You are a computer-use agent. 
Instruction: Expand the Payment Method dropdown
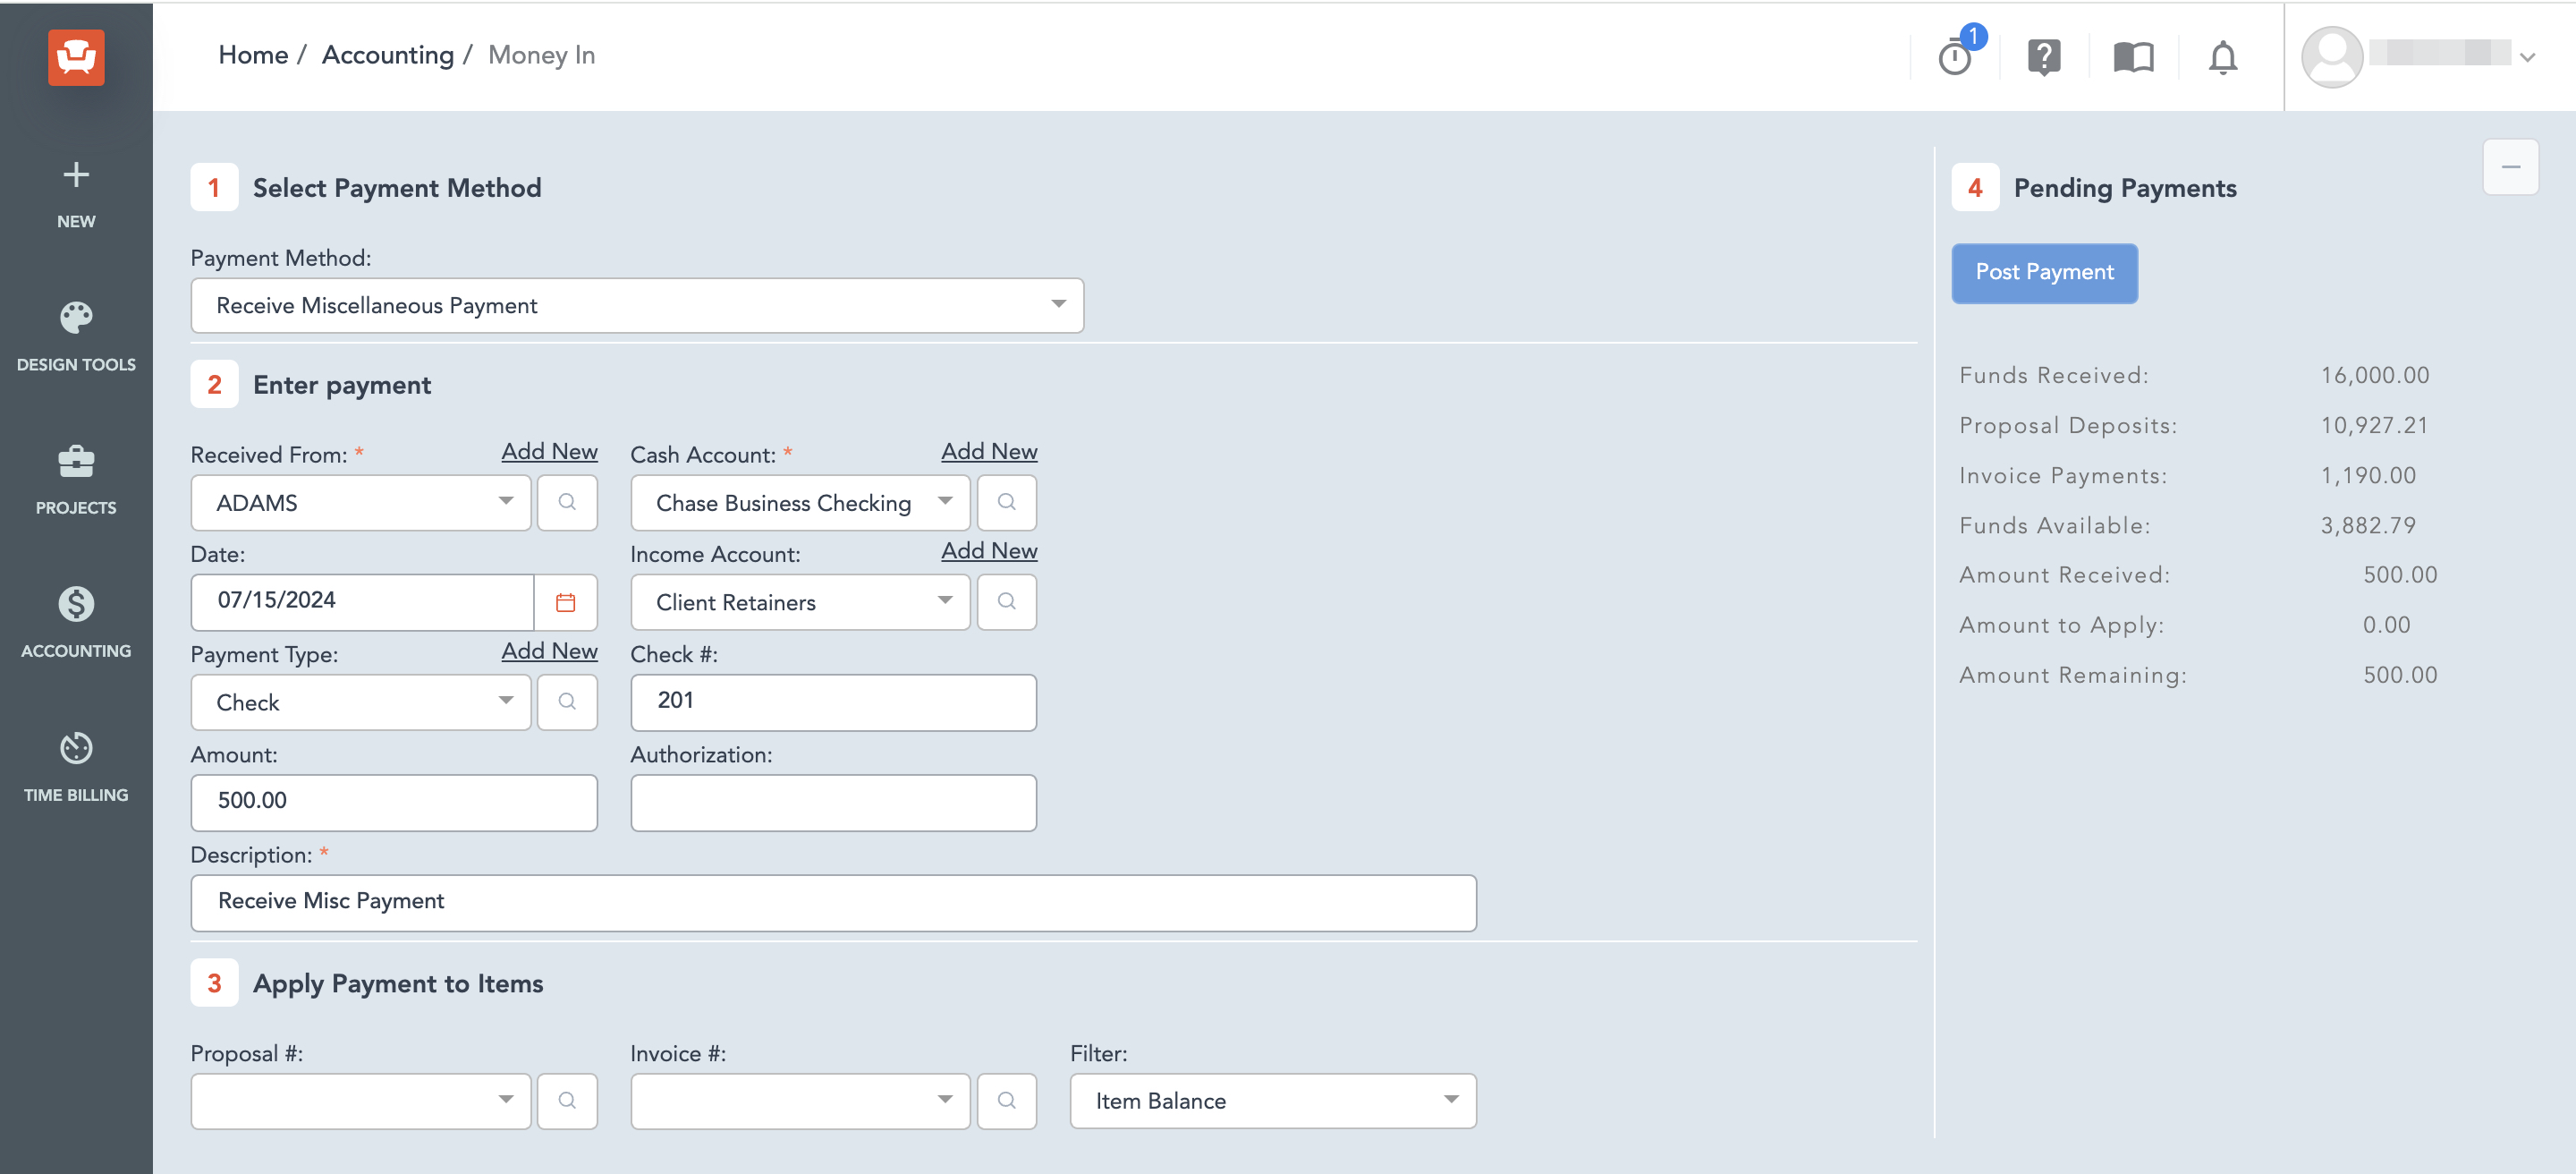637,305
